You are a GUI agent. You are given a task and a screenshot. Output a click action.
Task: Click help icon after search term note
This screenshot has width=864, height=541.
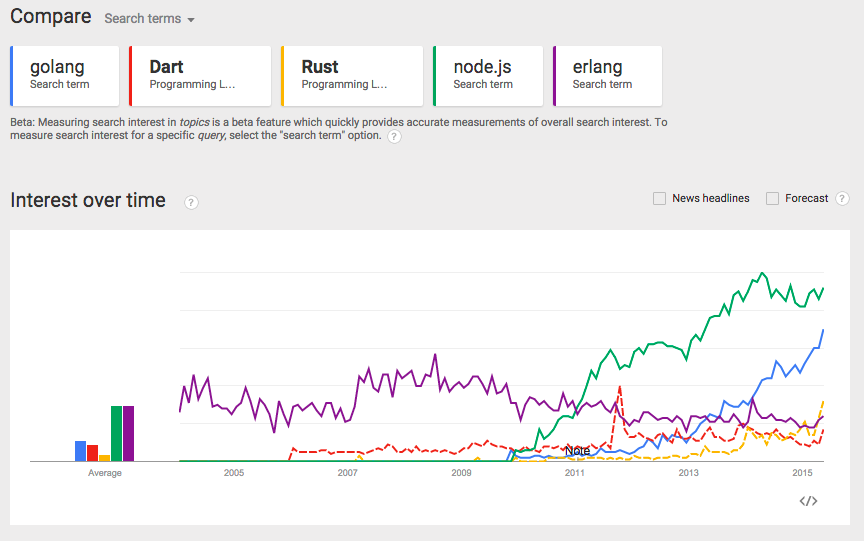[x=394, y=137]
